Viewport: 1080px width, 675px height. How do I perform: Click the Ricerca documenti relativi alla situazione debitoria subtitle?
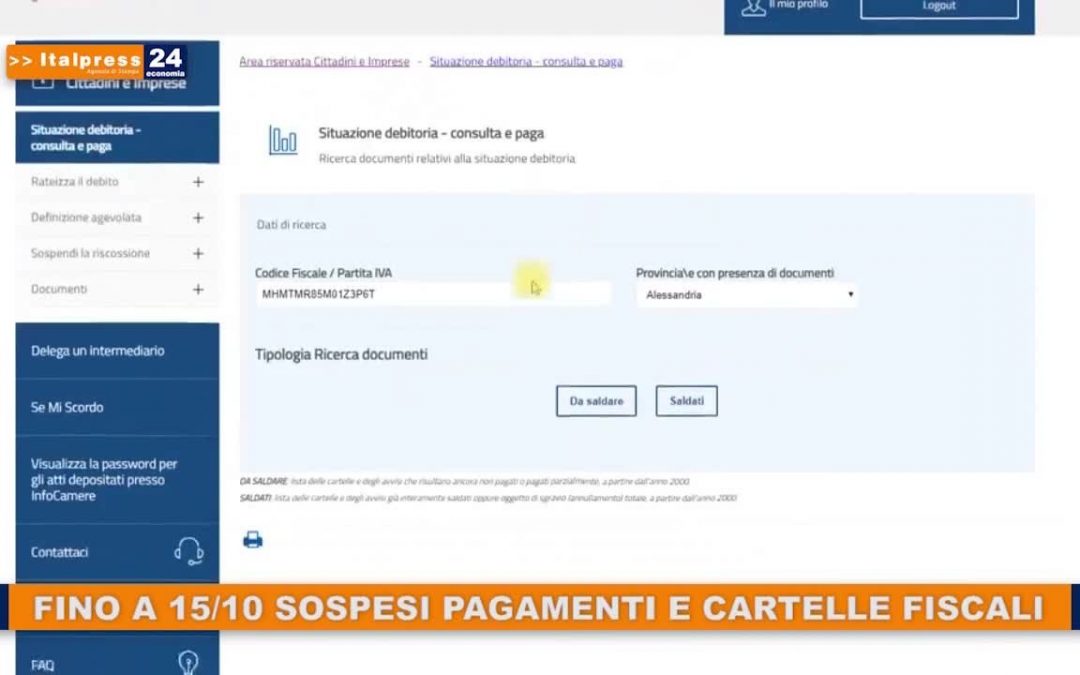pos(447,158)
